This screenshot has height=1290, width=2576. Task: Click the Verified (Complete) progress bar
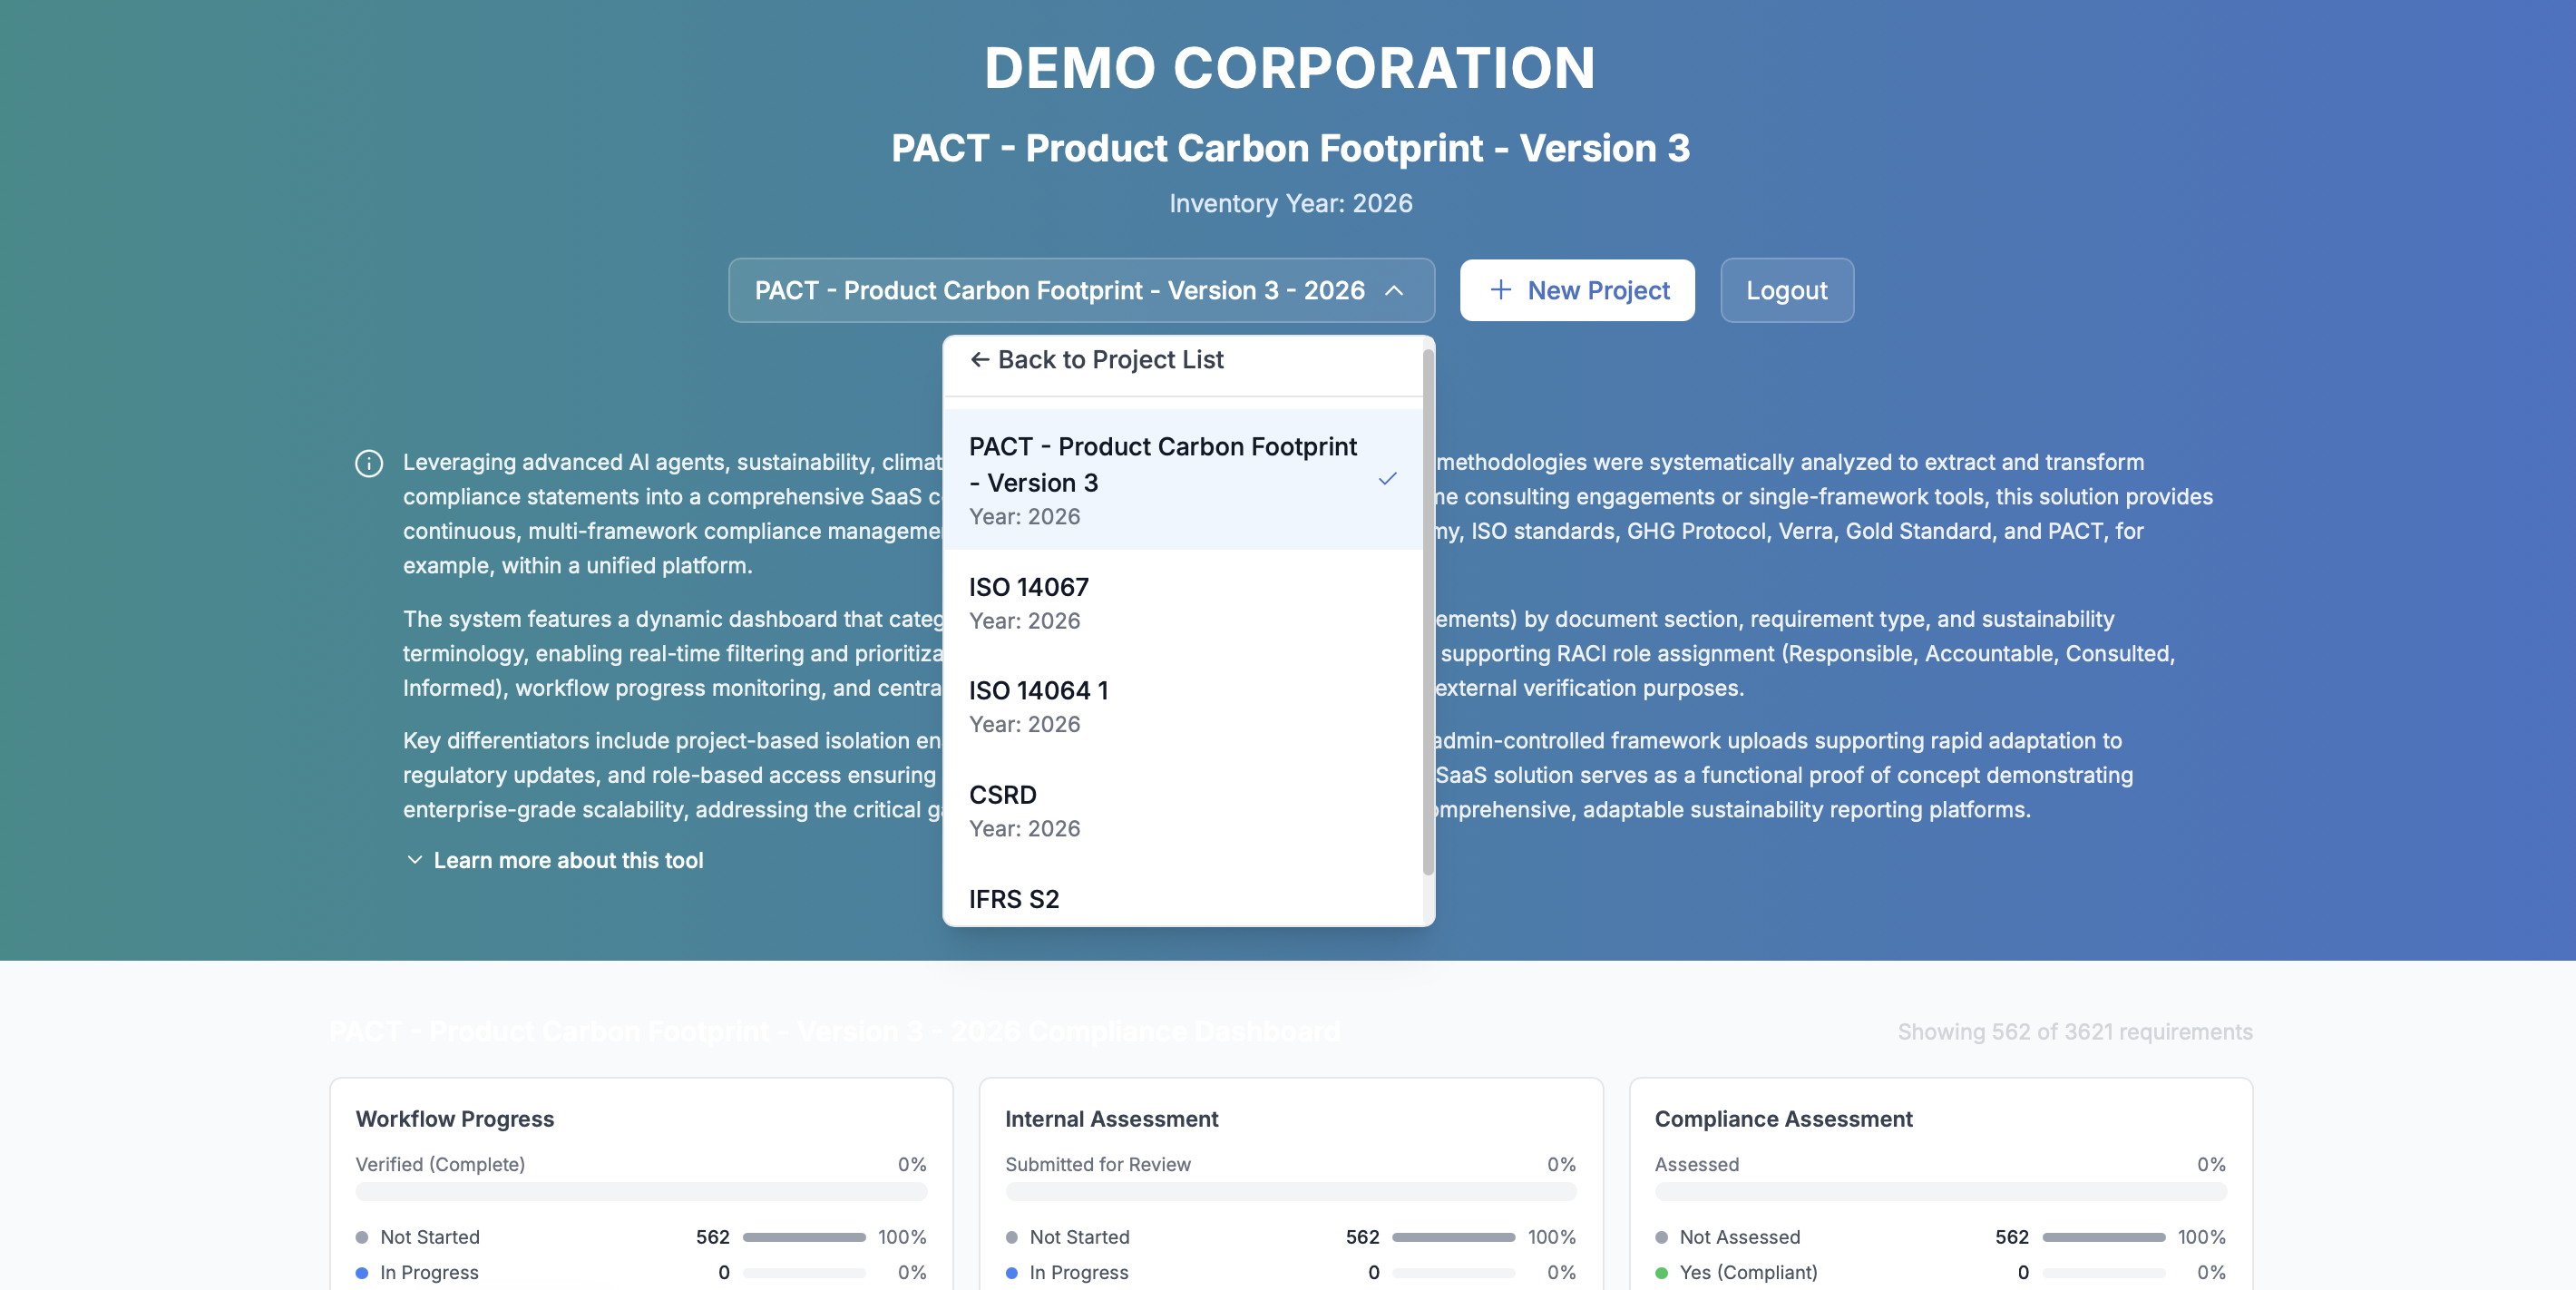641,1192
